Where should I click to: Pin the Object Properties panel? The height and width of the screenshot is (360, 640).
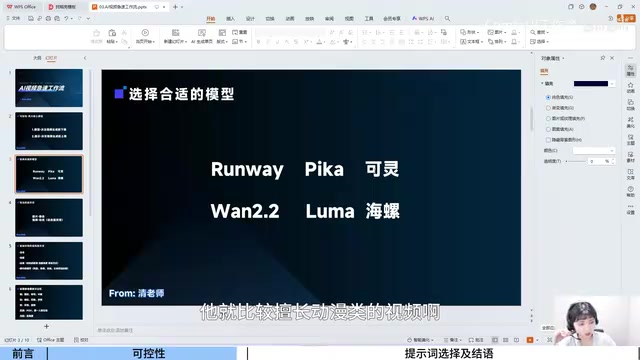pos(602,58)
